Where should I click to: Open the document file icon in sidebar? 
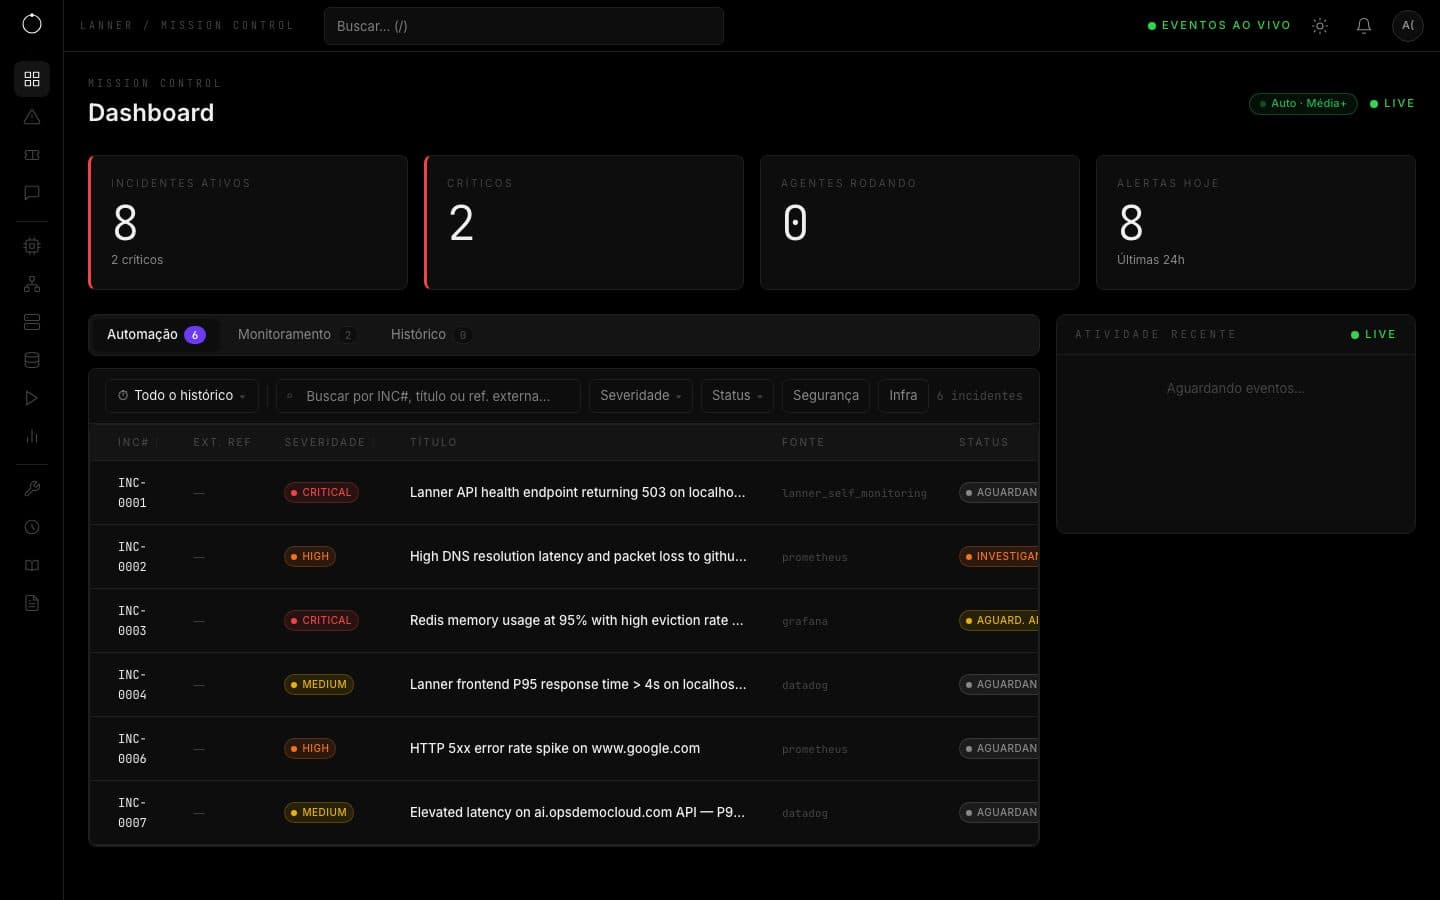click(x=32, y=603)
